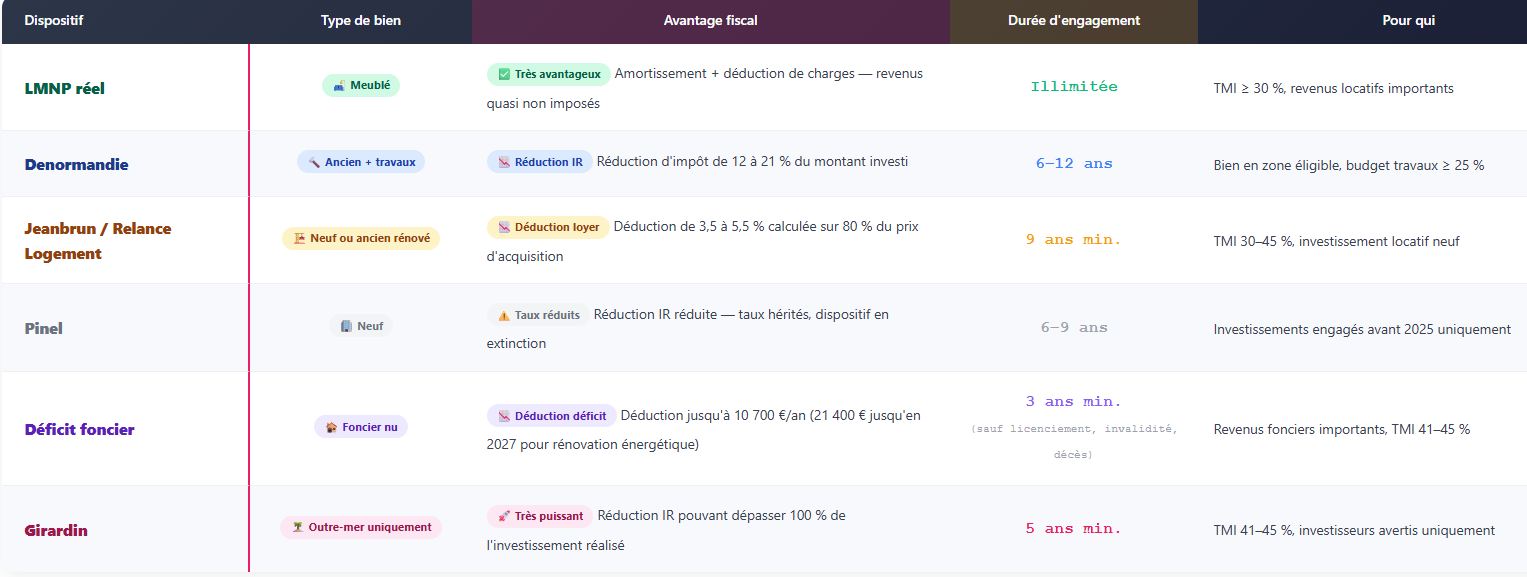Click the warning triangle icon in Taux réduits

coord(504,315)
